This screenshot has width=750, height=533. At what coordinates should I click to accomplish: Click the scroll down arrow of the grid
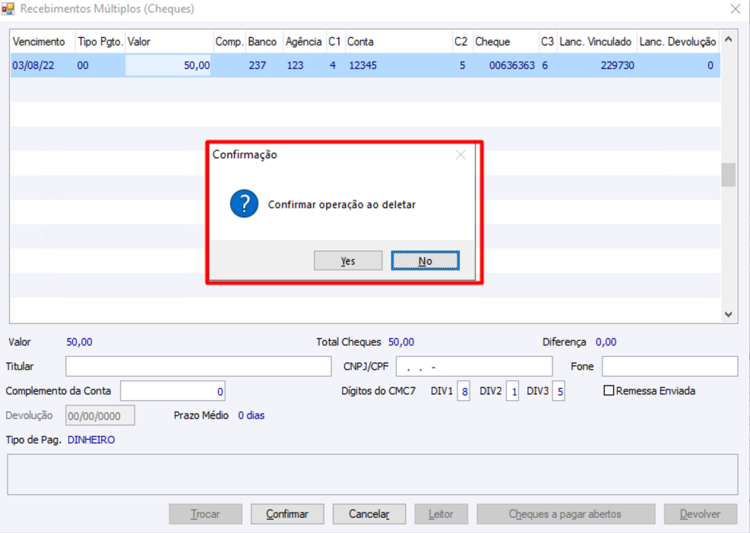(728, 314)
